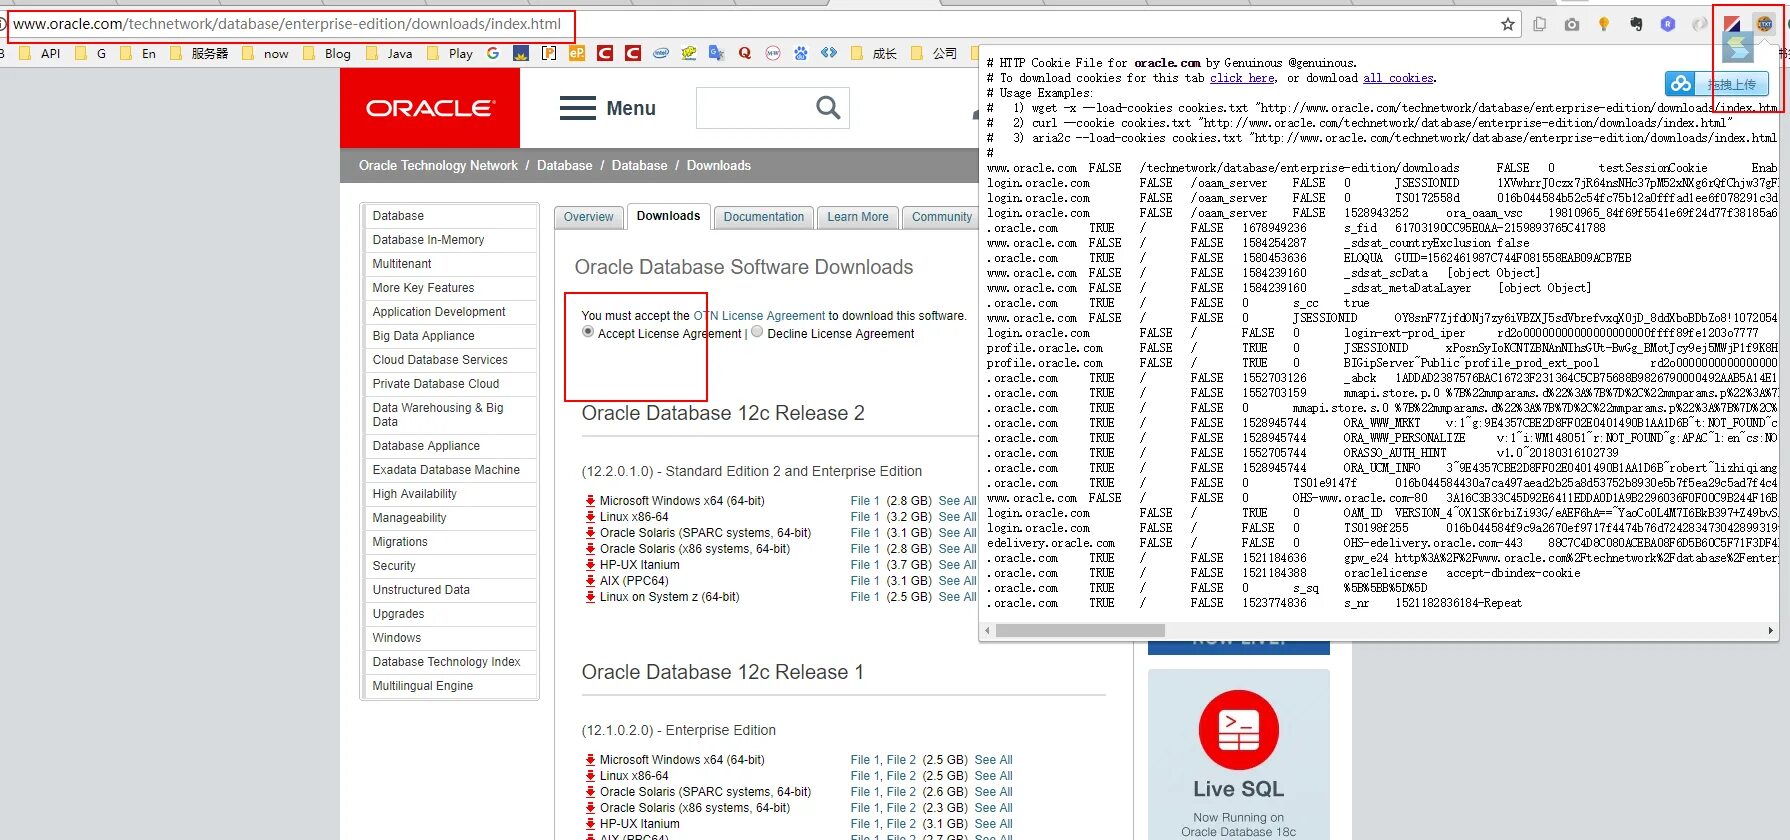1790x840 pixels.
Task: Open High Availability sidebar link
Action: point(414,494)
